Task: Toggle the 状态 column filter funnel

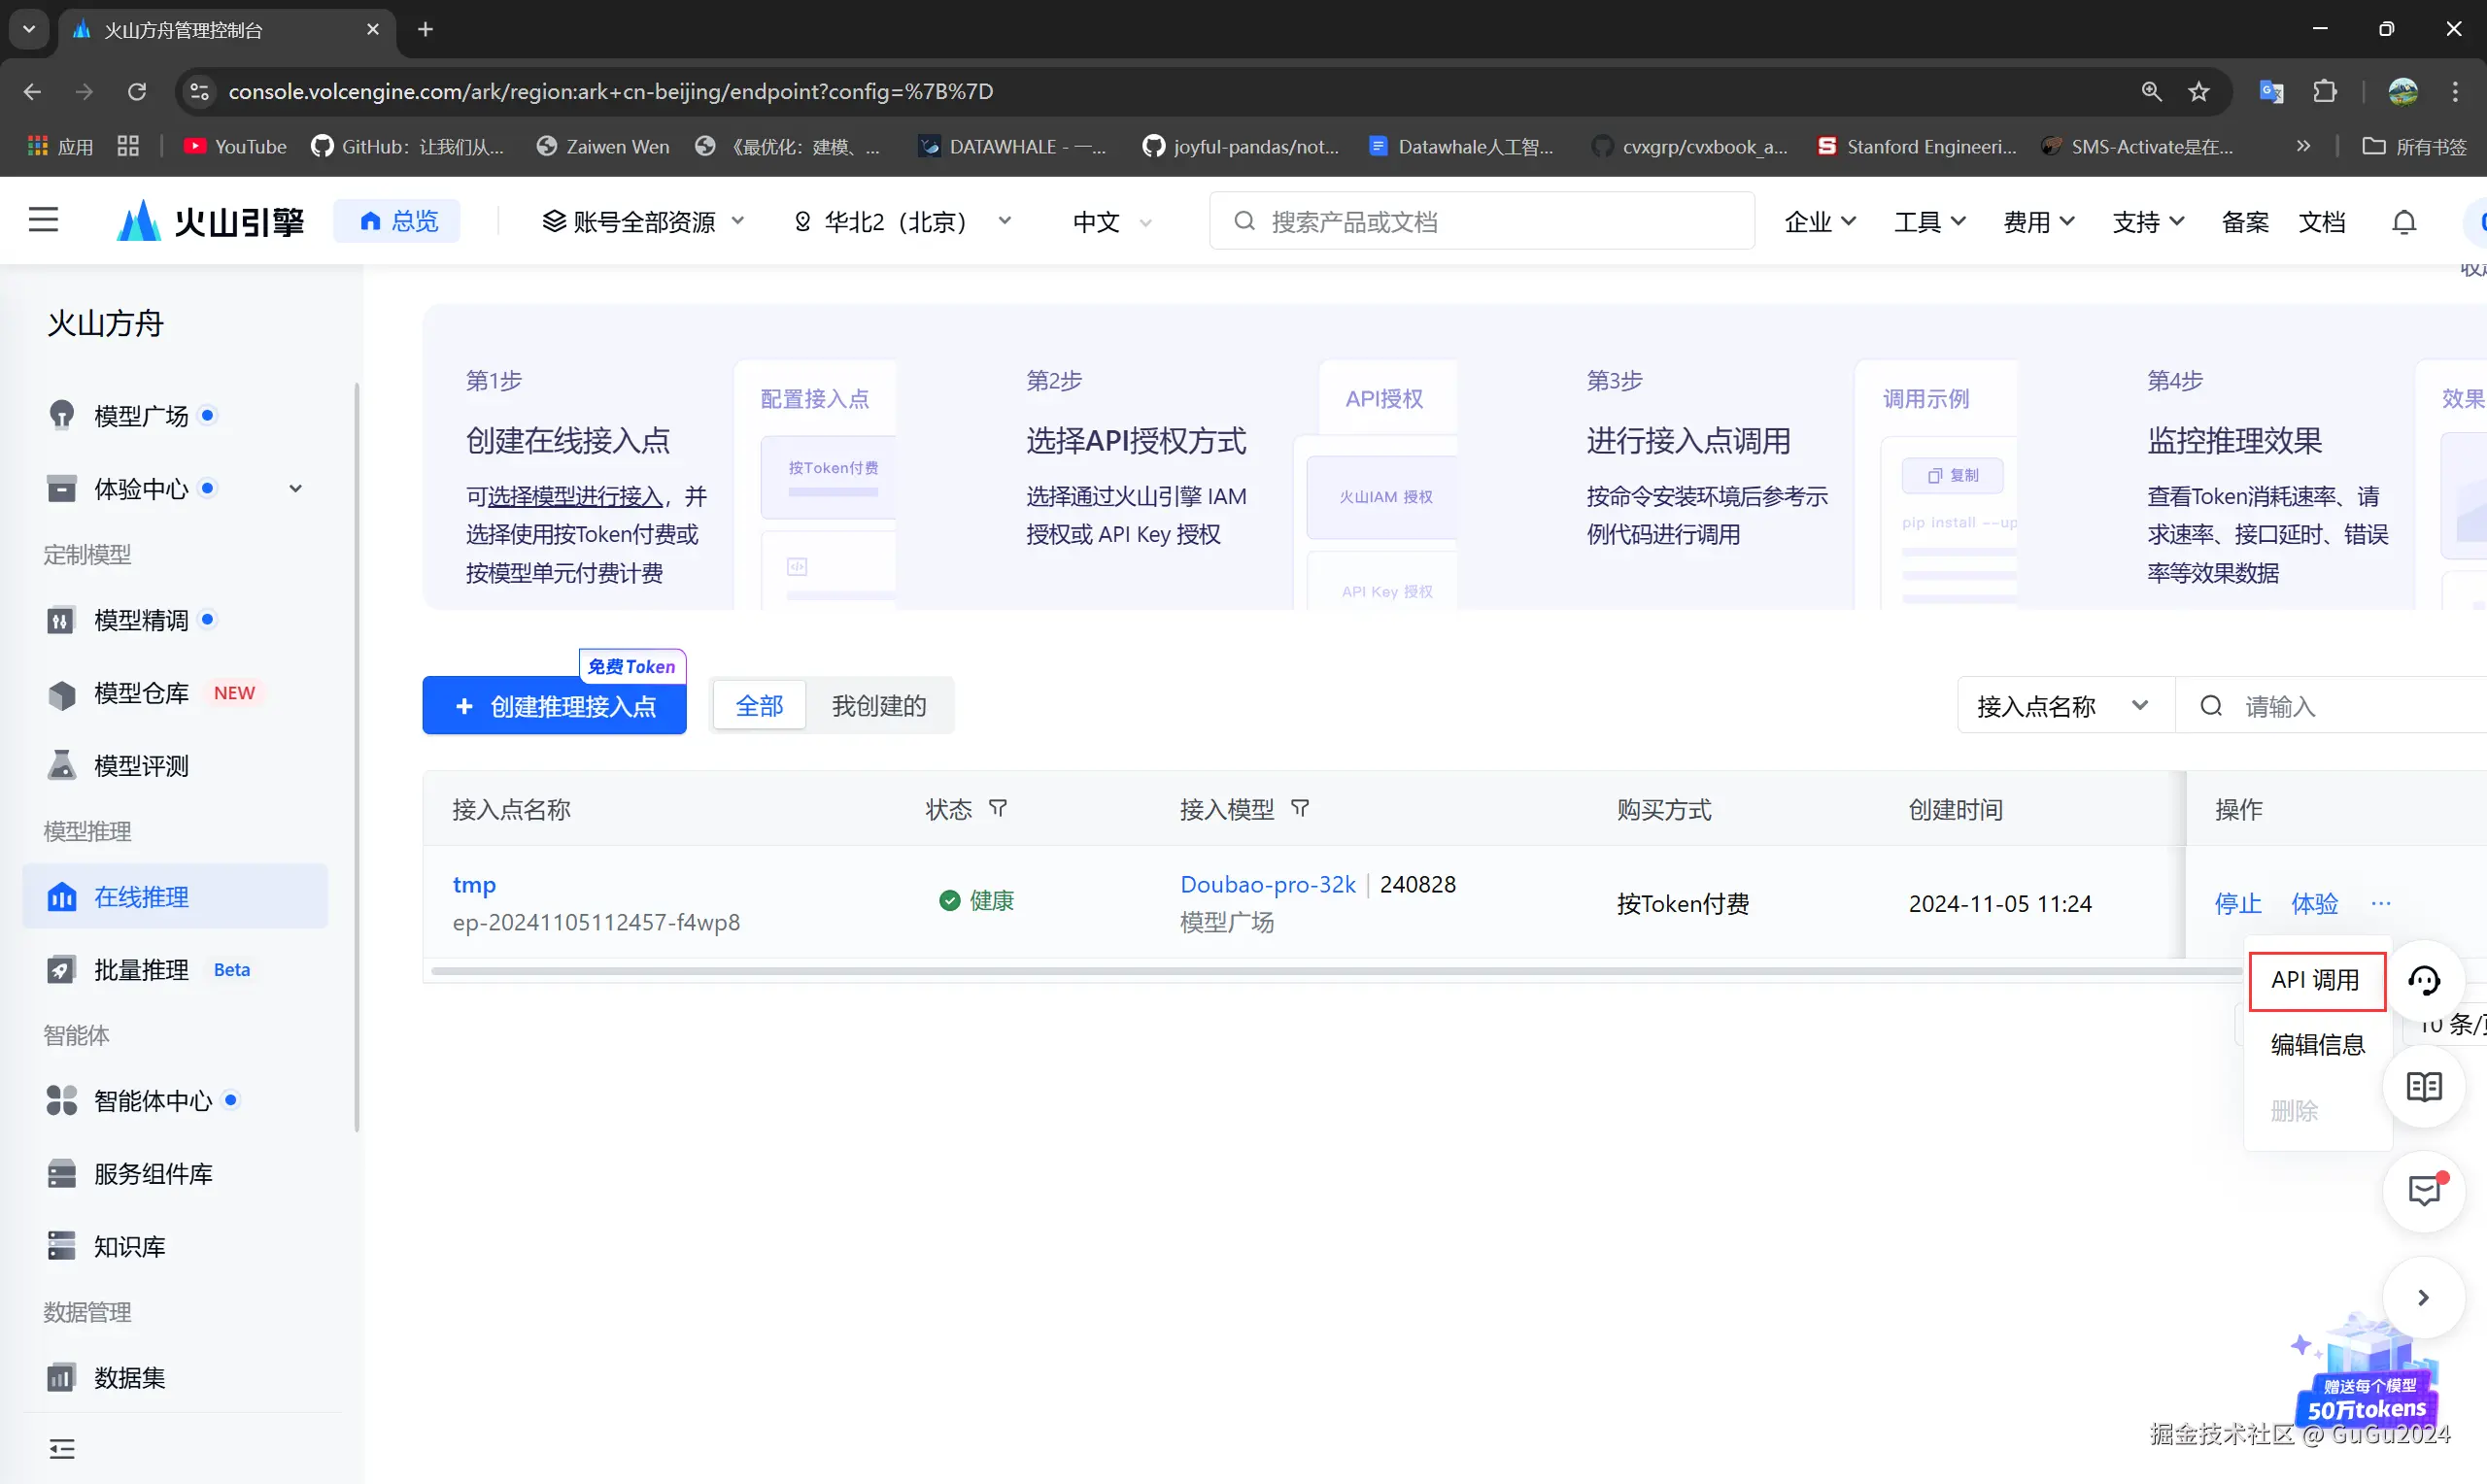Action: tap(999, 808)
